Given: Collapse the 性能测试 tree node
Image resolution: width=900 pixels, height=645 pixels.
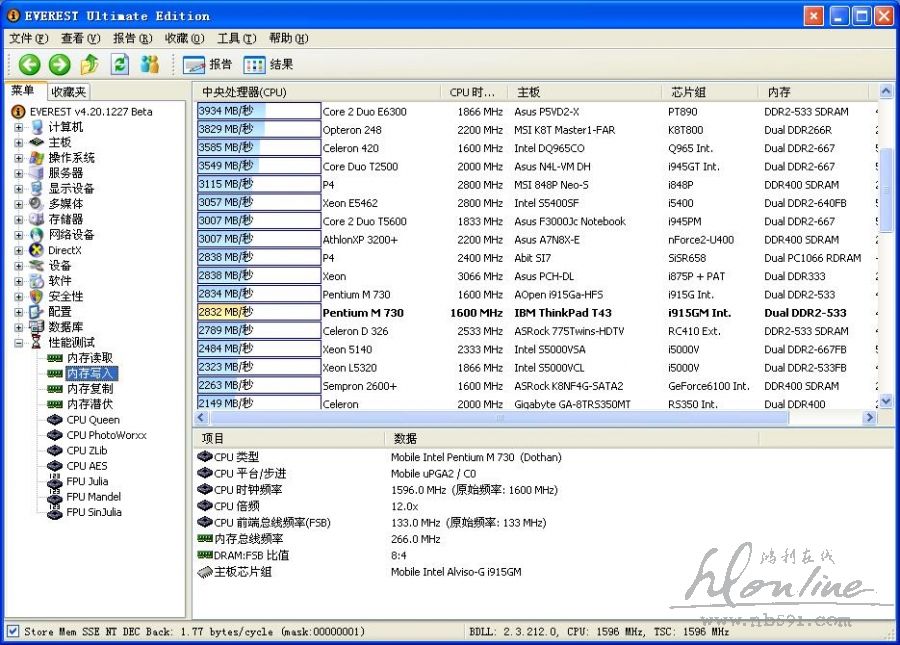Looking at the screenshot, I should pos(18,342).
